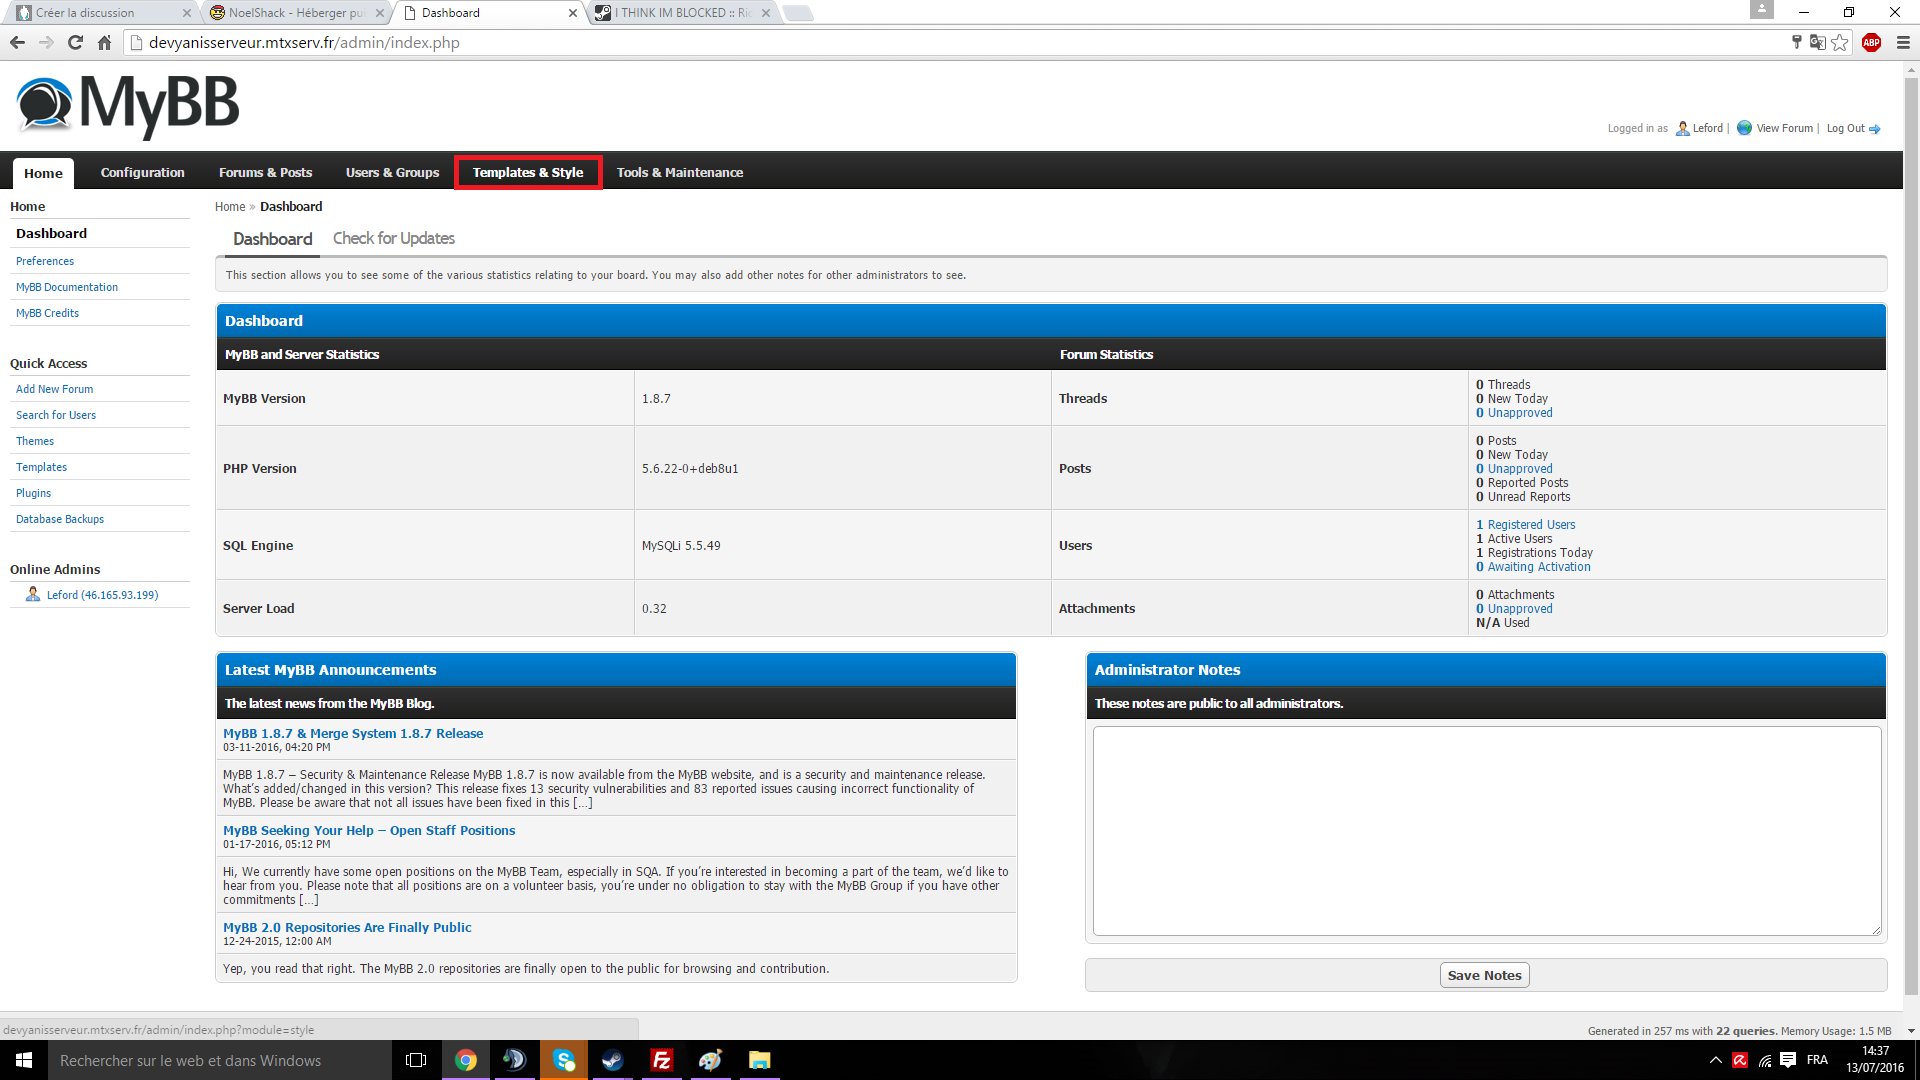This screenshot has width=1920, height=1080.
Task: Open MyBB Documentation link
Action: [x=67, y=287]
